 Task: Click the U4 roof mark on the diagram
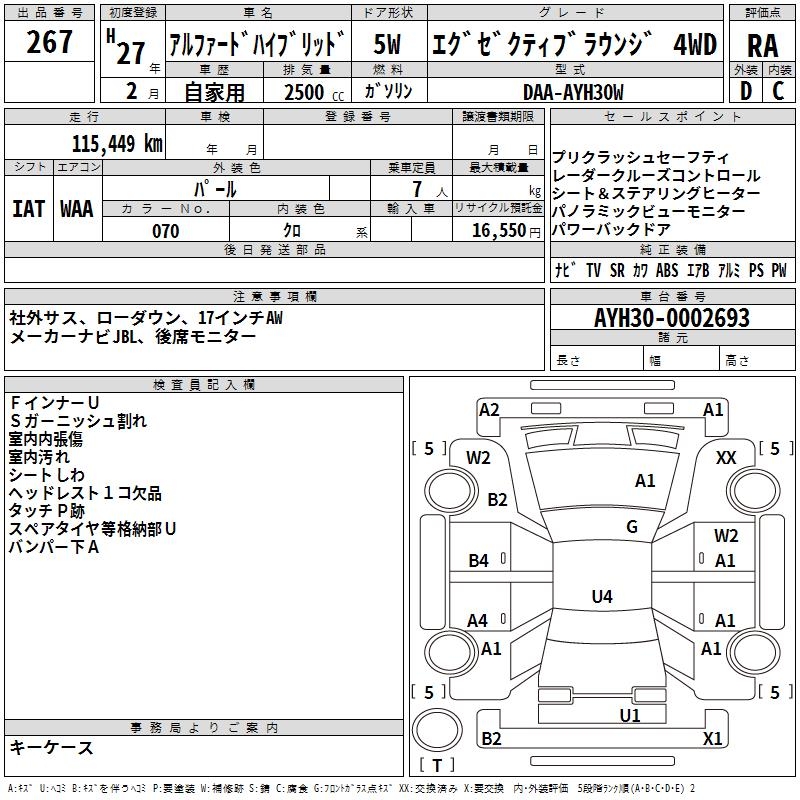click(x=602, y=596)
